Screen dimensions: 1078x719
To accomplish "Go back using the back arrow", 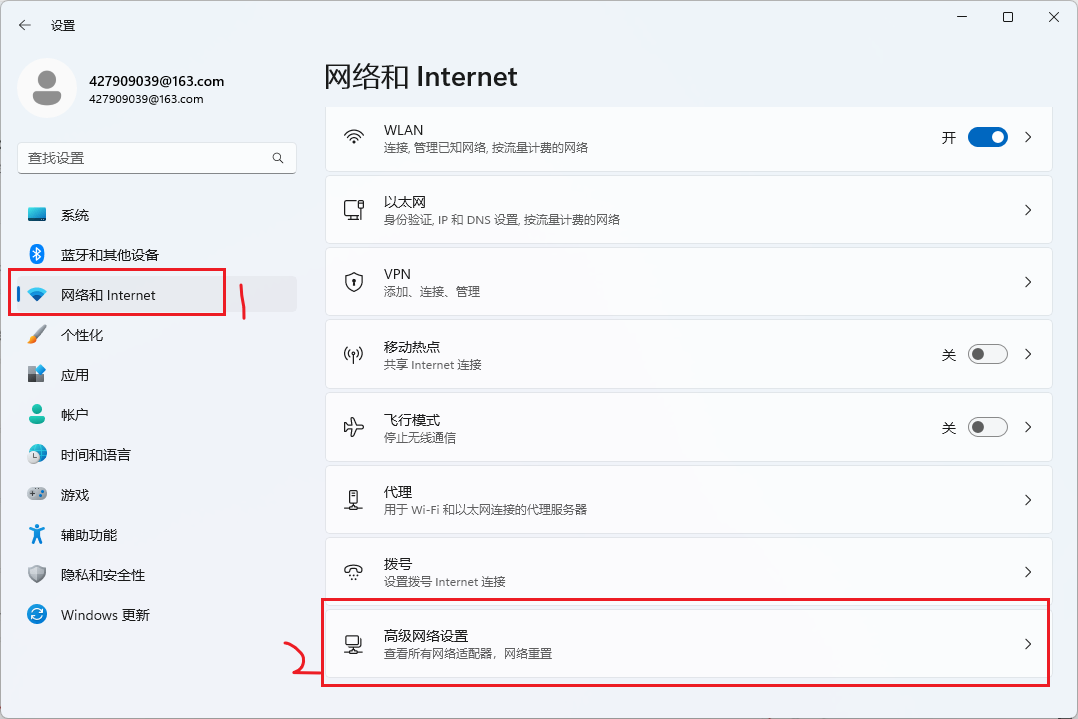I will click(25, 25).
